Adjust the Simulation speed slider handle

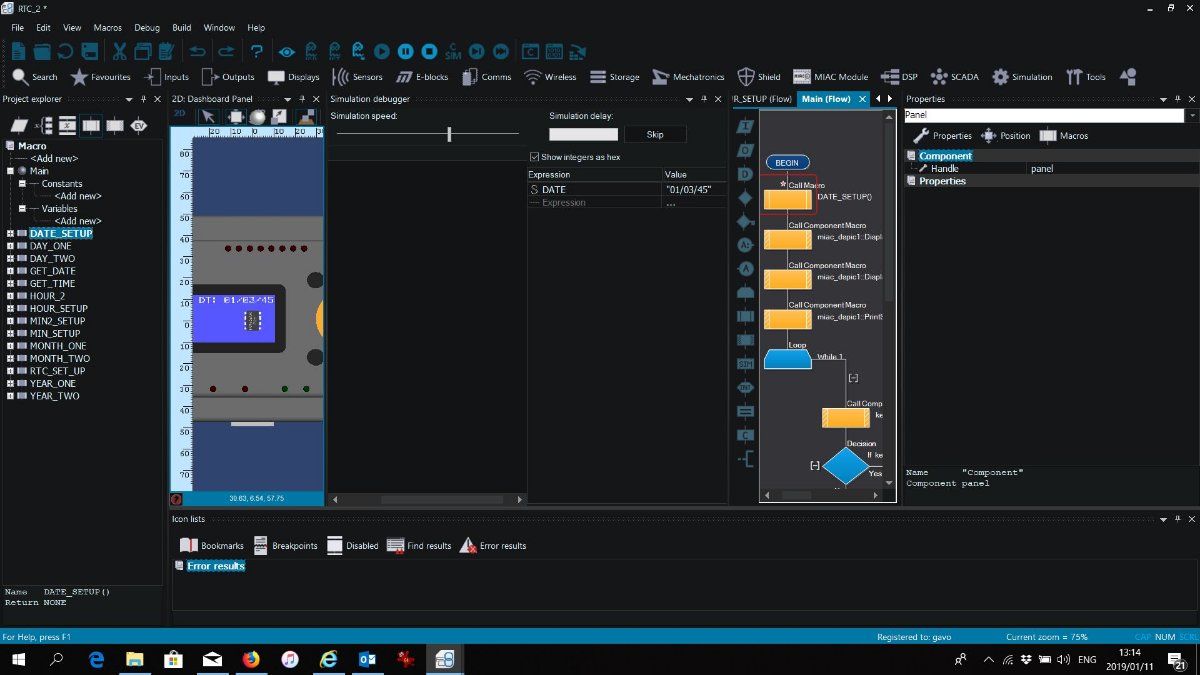449,134
